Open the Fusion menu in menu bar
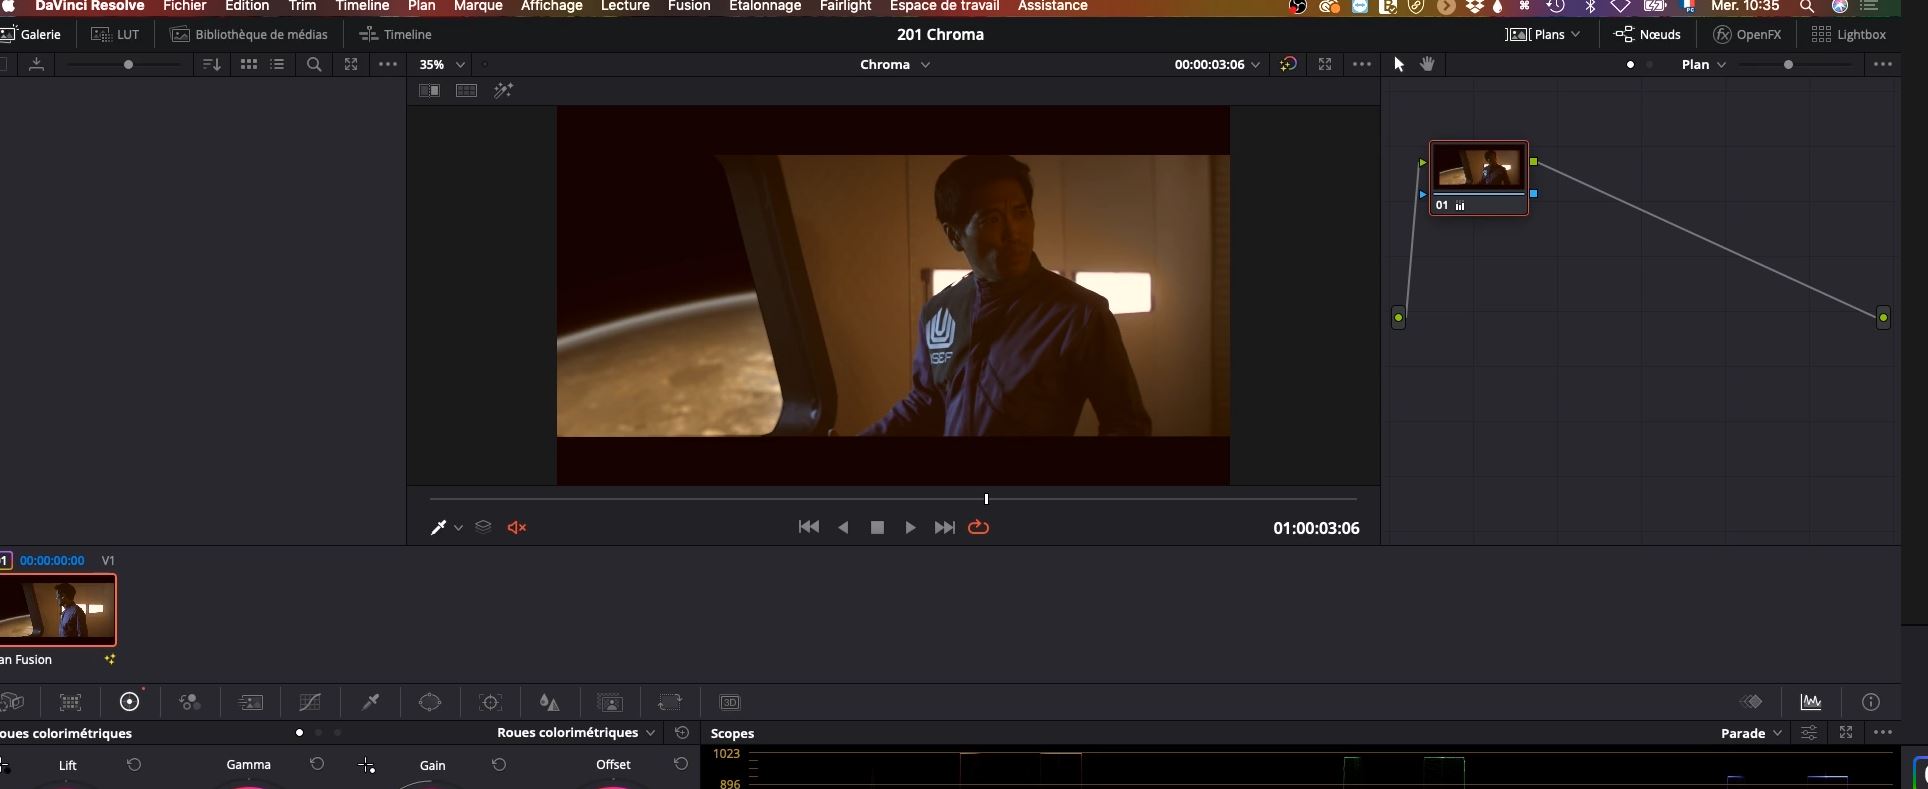Screen dimensions: 1928x789 point(688,6)
